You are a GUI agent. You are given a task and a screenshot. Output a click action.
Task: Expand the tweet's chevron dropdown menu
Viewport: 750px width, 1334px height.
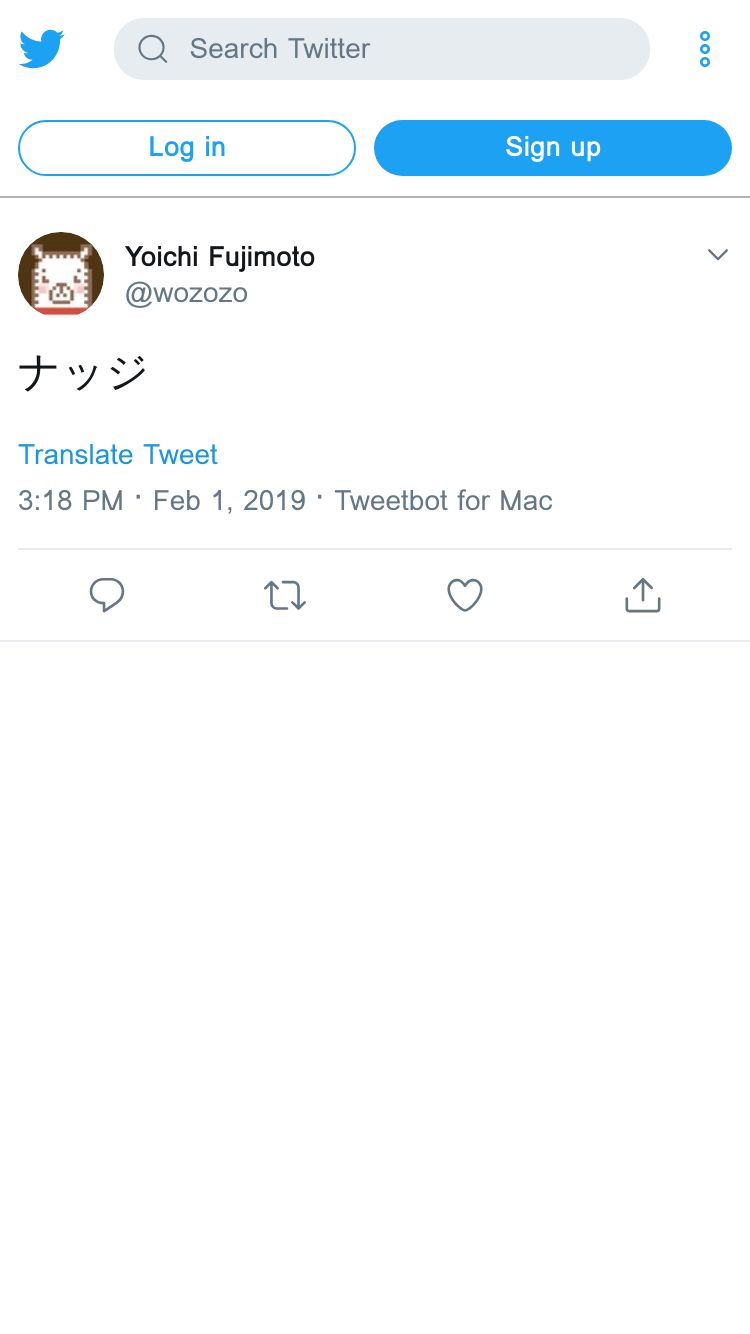[x=718, y=255]
